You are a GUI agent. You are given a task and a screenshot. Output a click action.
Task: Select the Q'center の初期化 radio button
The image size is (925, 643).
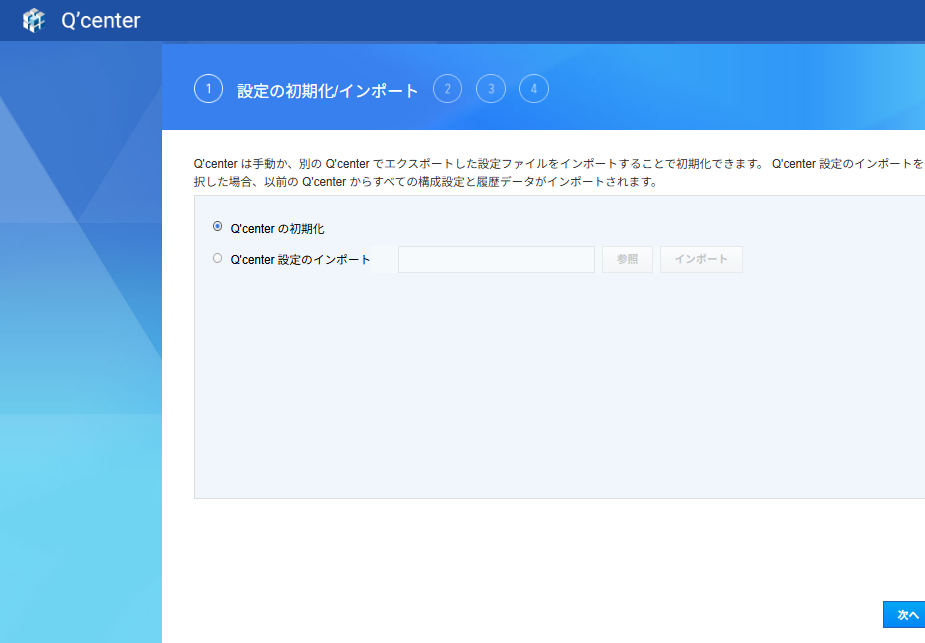pos(218,227)
